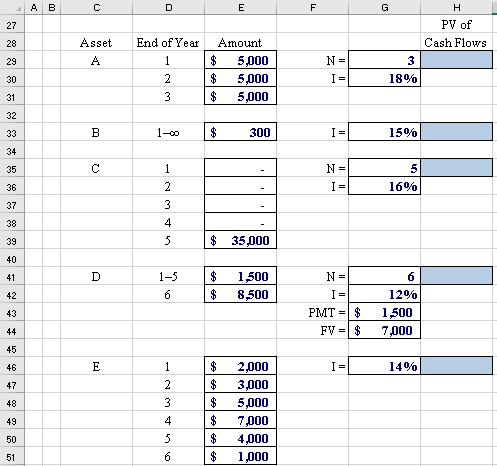Click the $5,000 amount in row 29
Image resolution: width=497 pixels, height=466 pixels.
[241, 60]
